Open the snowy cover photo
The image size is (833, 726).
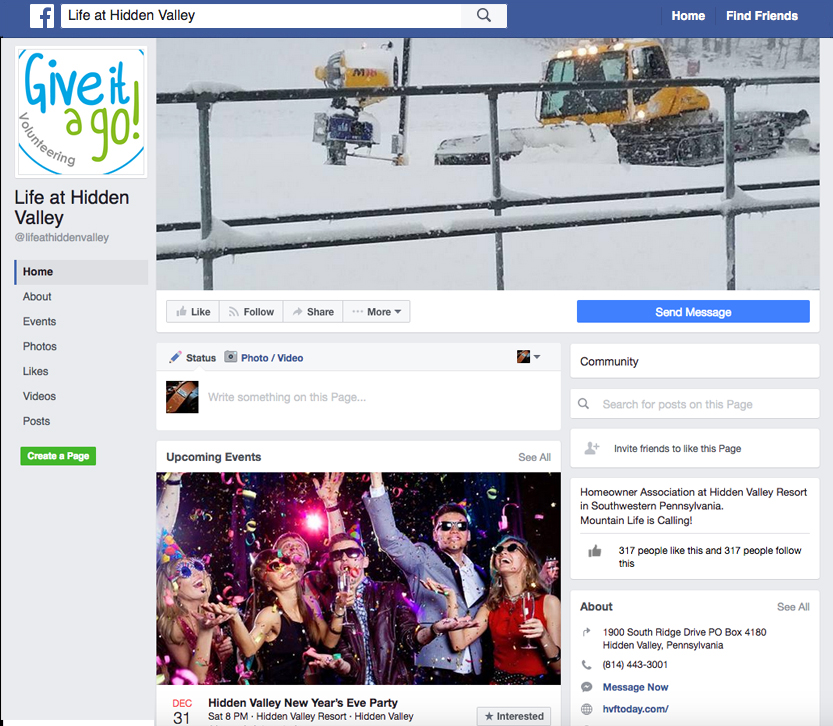pos(488,164)
